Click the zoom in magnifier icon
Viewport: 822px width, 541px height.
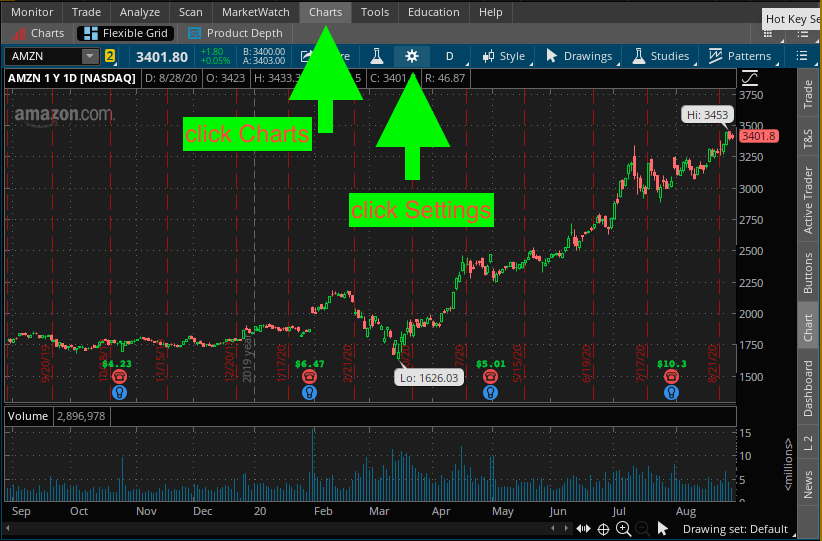(623, 528)
